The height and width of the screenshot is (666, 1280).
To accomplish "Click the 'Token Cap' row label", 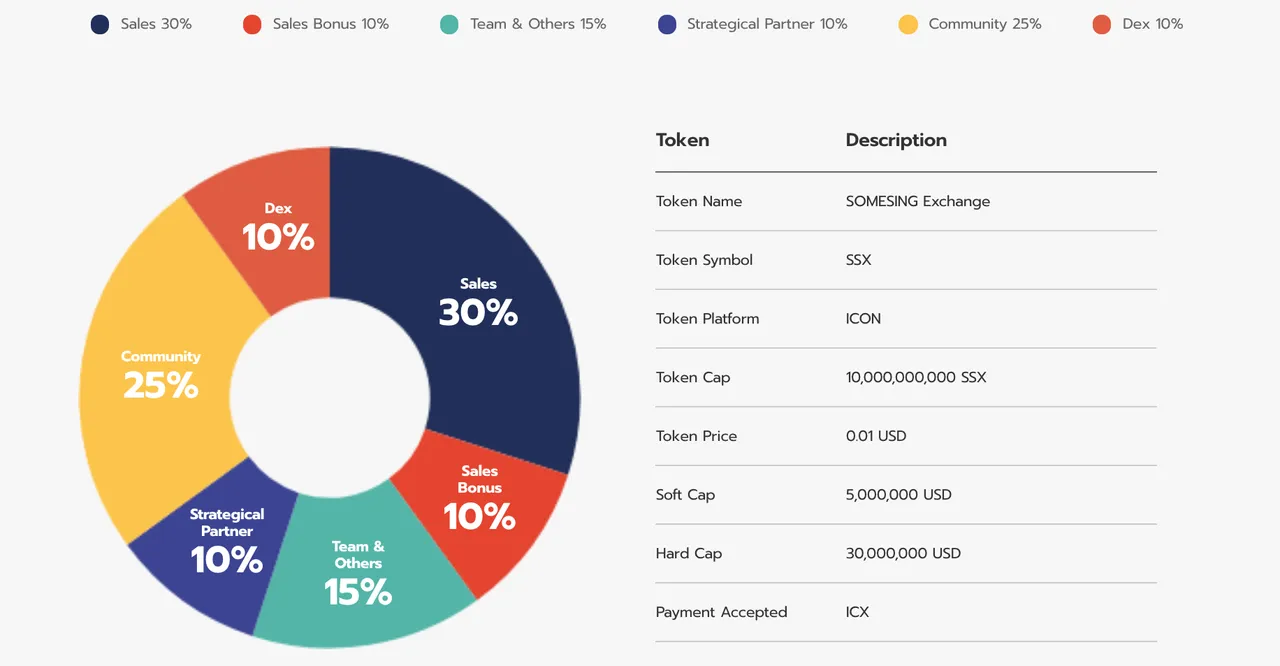I will 693,377.
